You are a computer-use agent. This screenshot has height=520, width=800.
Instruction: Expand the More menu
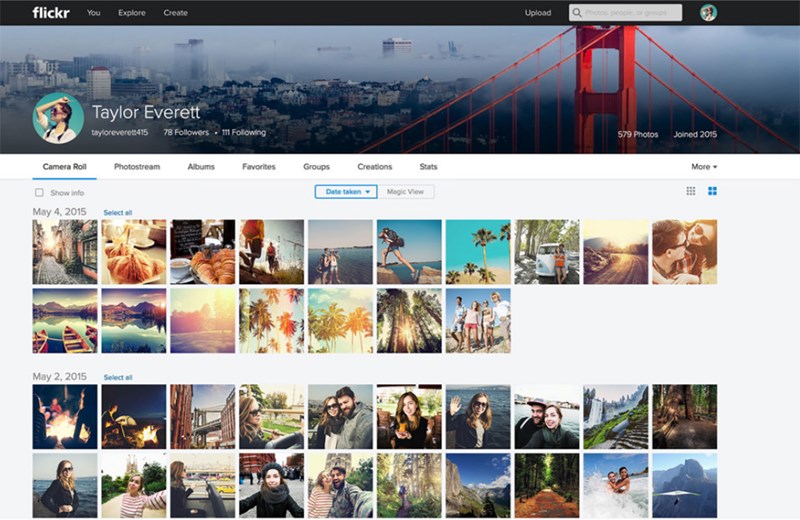pyautogui.click(x=704, y=166)
